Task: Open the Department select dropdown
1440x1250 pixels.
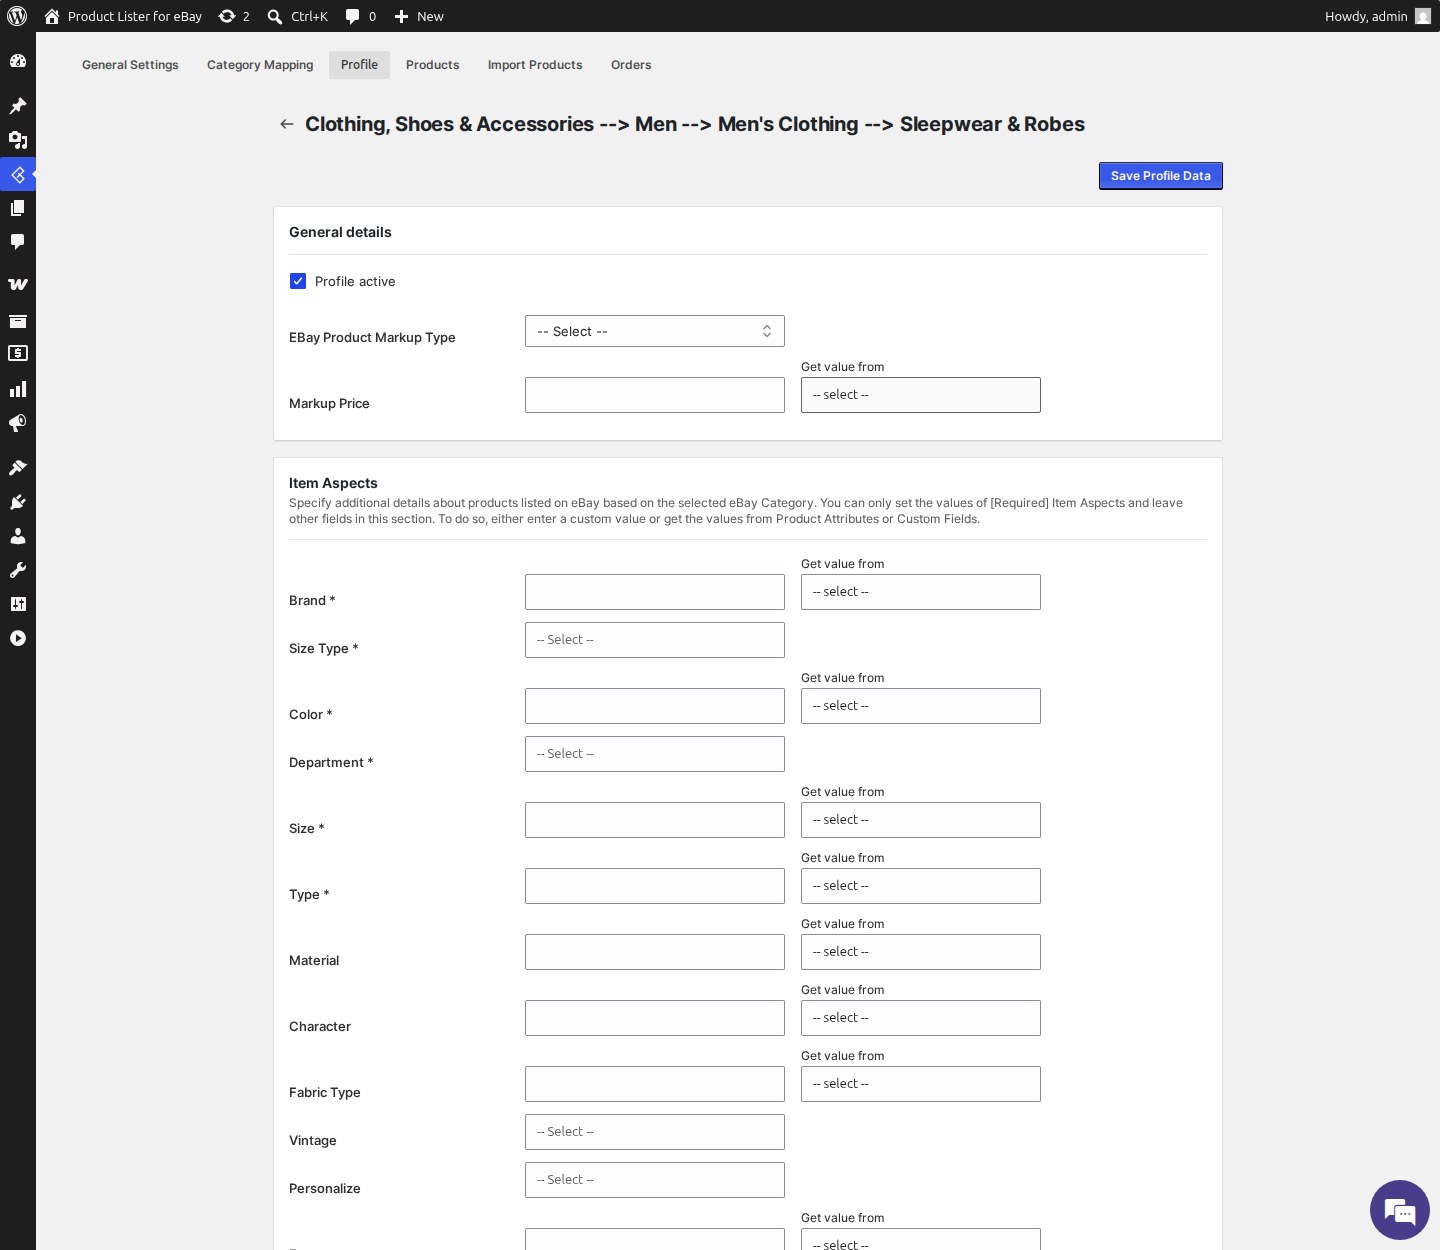Action: 655,754
